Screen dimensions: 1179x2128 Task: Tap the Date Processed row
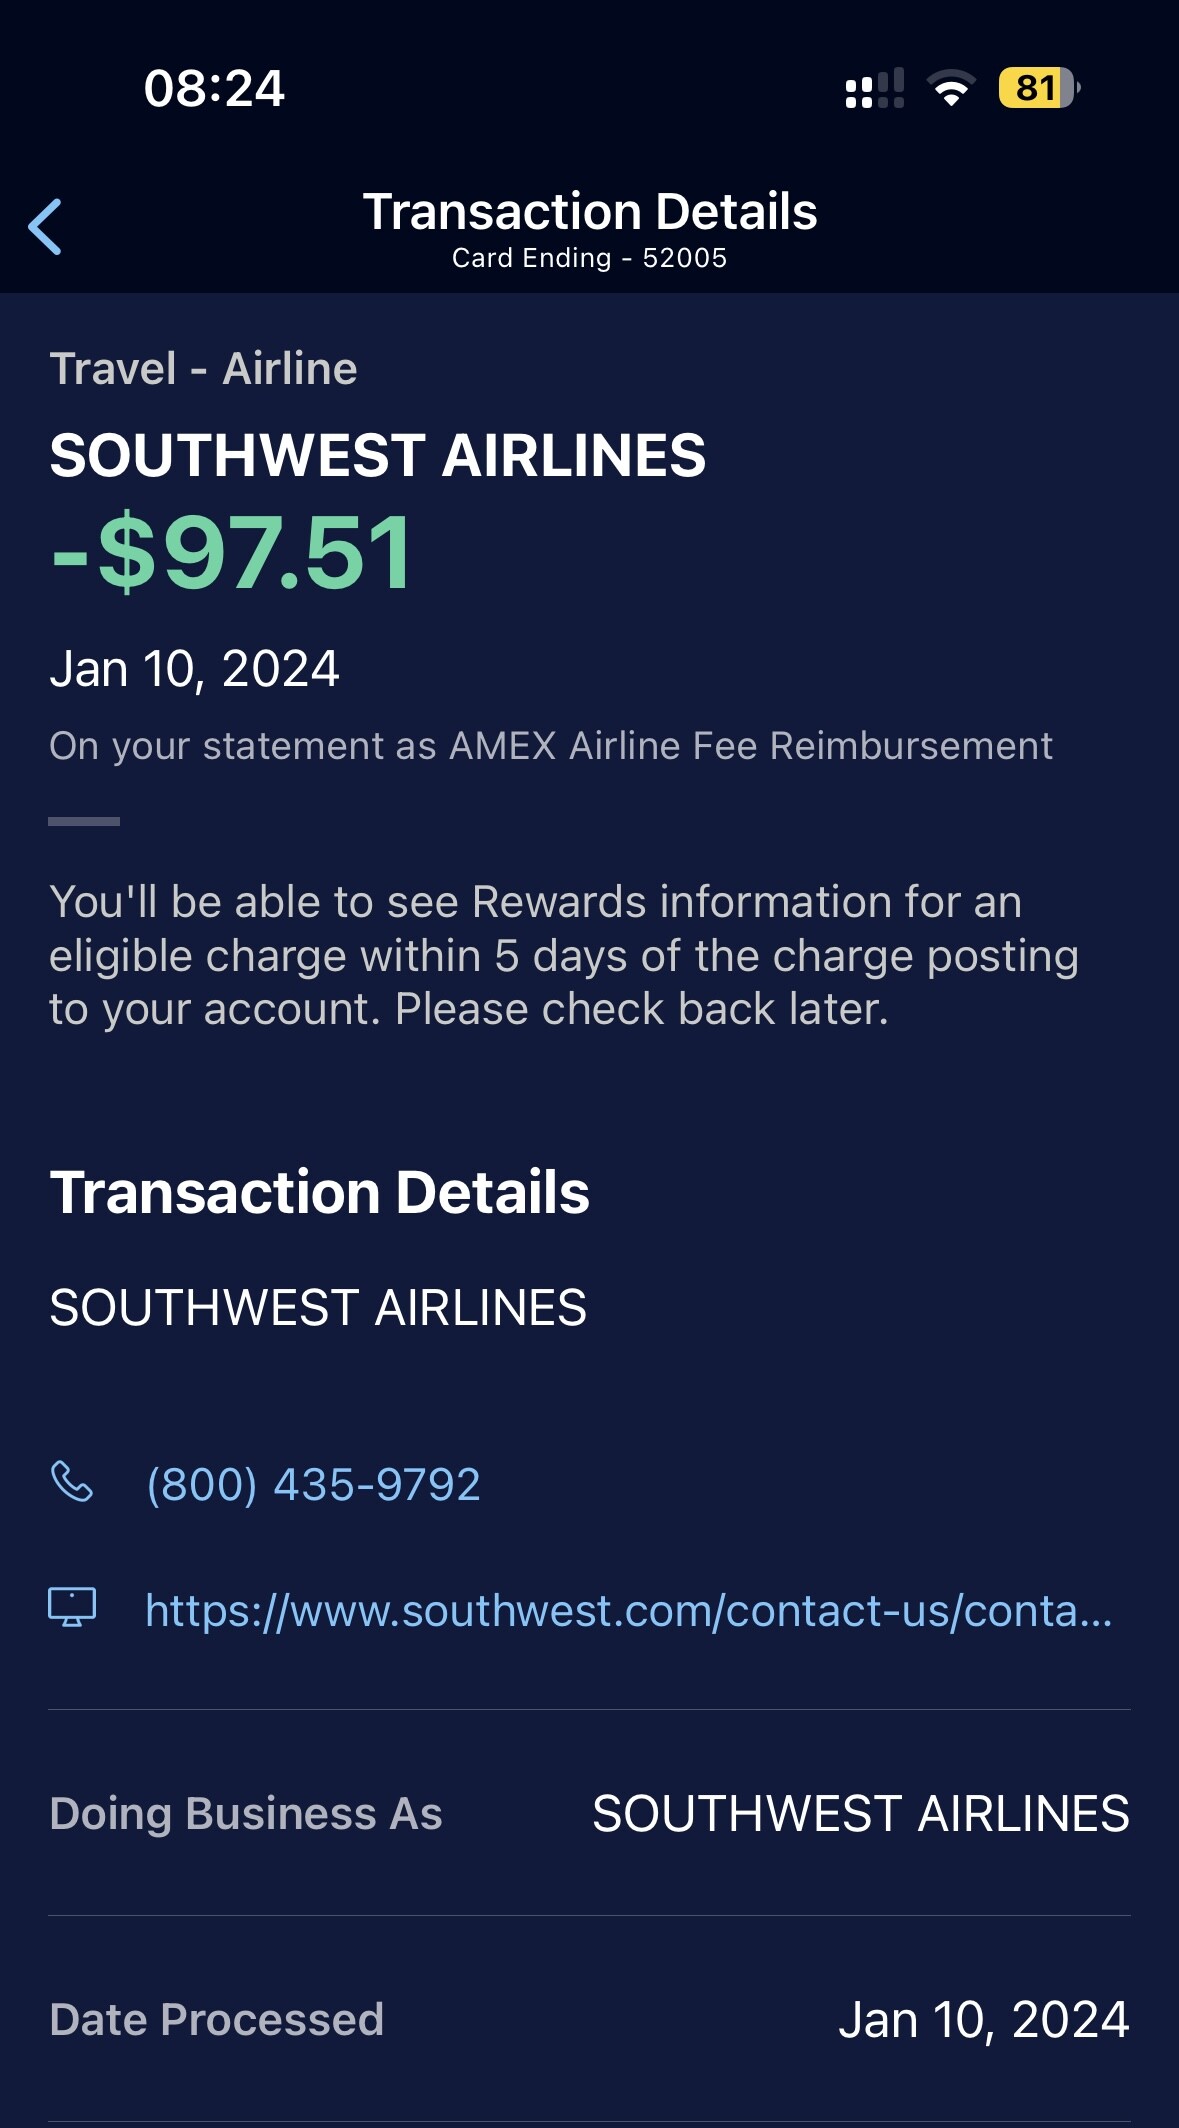(589, 2019)
